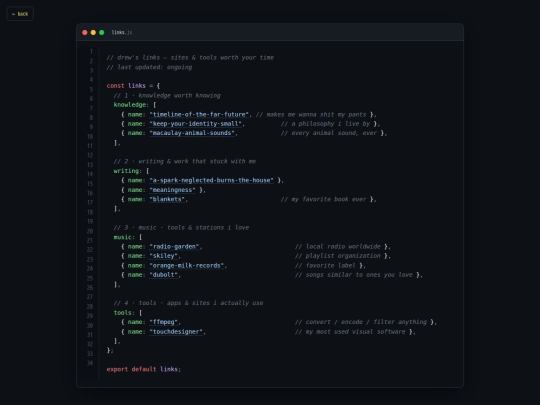The width and height of the screenshot is (540, 405).
Task: Click comment 'apps & sites i actually use'
Action: pos(215,303)
